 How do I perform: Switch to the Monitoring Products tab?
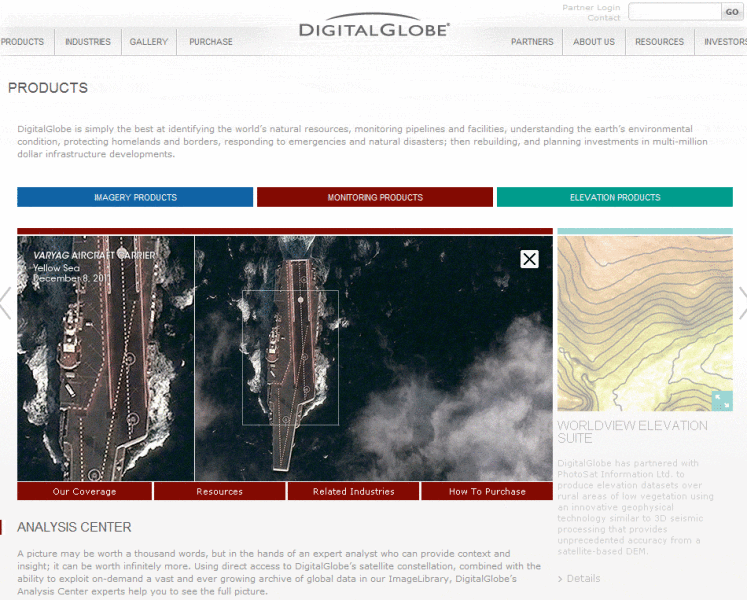click(x=375, y=197)
